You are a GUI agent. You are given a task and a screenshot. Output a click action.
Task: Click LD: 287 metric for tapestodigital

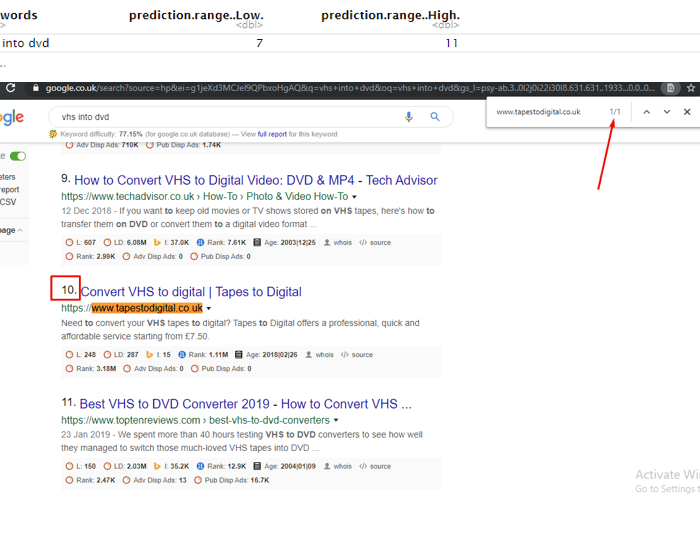(121, 355)
